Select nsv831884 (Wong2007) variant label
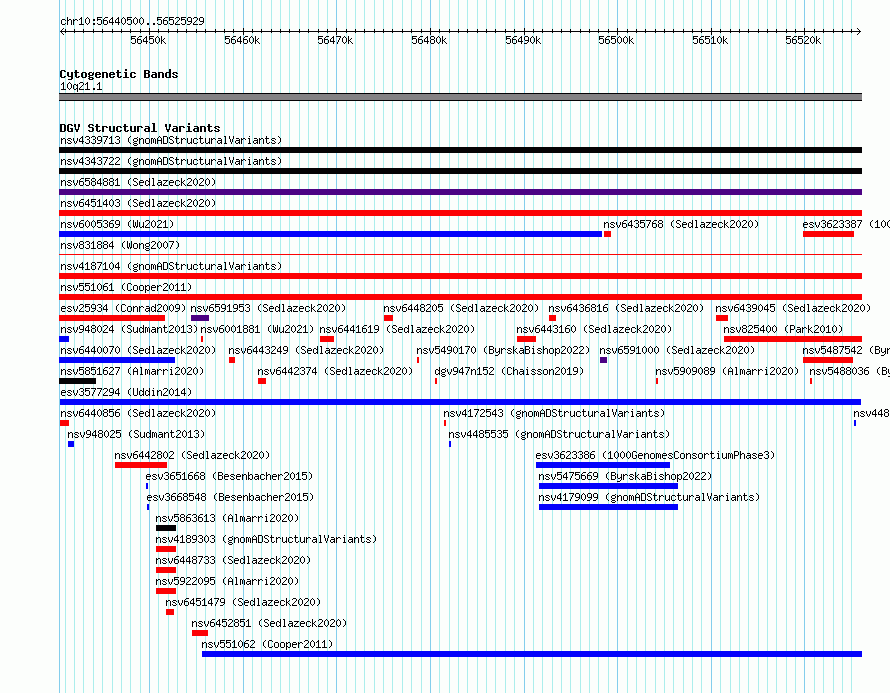 [x=120, y=245]
